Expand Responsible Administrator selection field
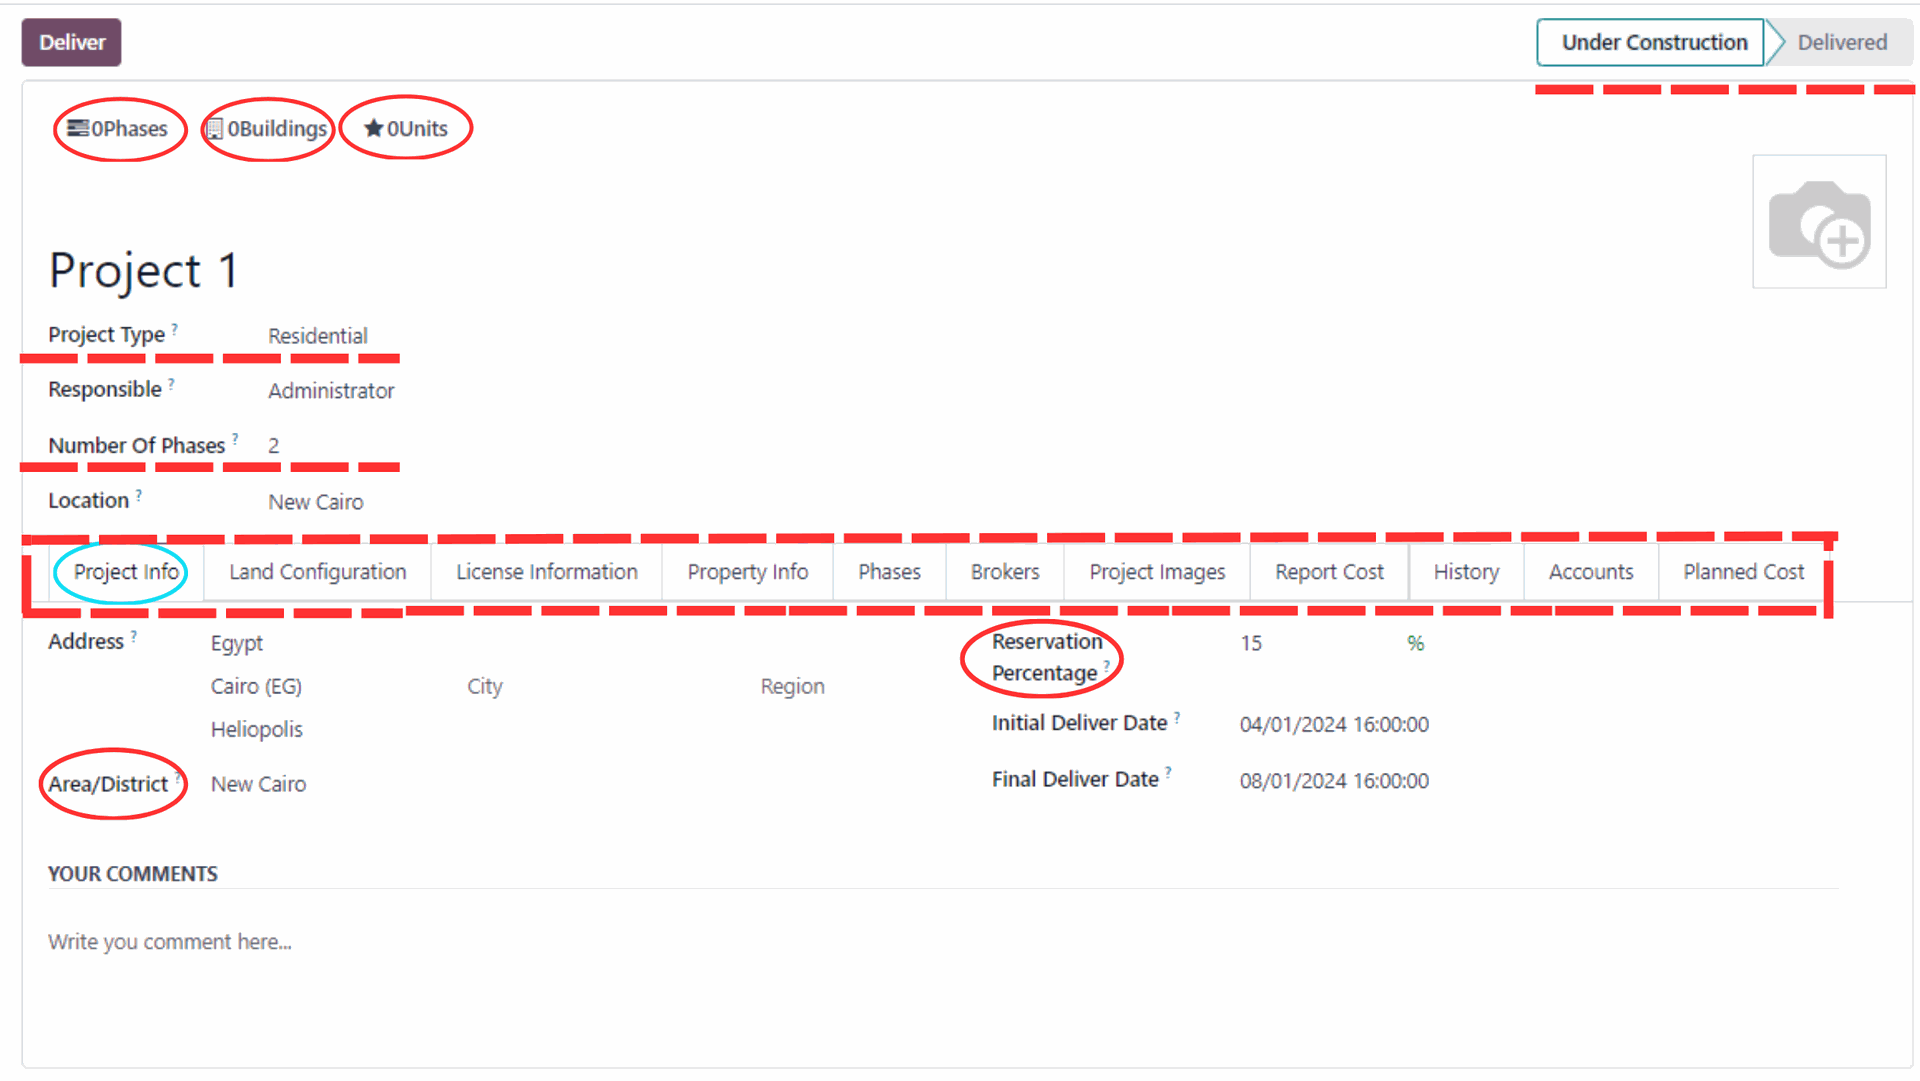1920x1081 pixels. point(331,391)
